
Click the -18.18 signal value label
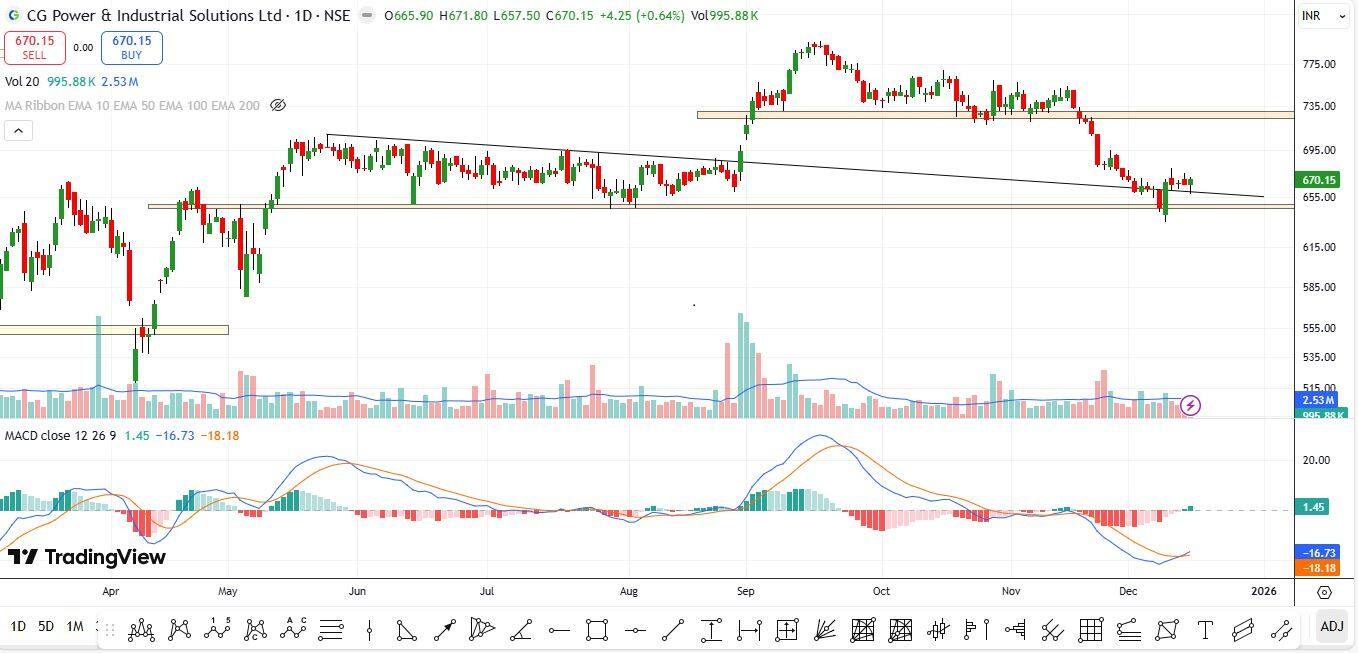(1319, 567)
